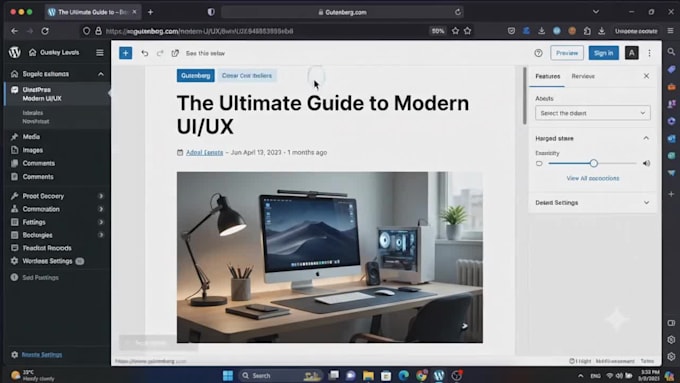
Task: Select the UinetPres Modern UI/UX sidebar item
Action: click(x=56, y=94)
